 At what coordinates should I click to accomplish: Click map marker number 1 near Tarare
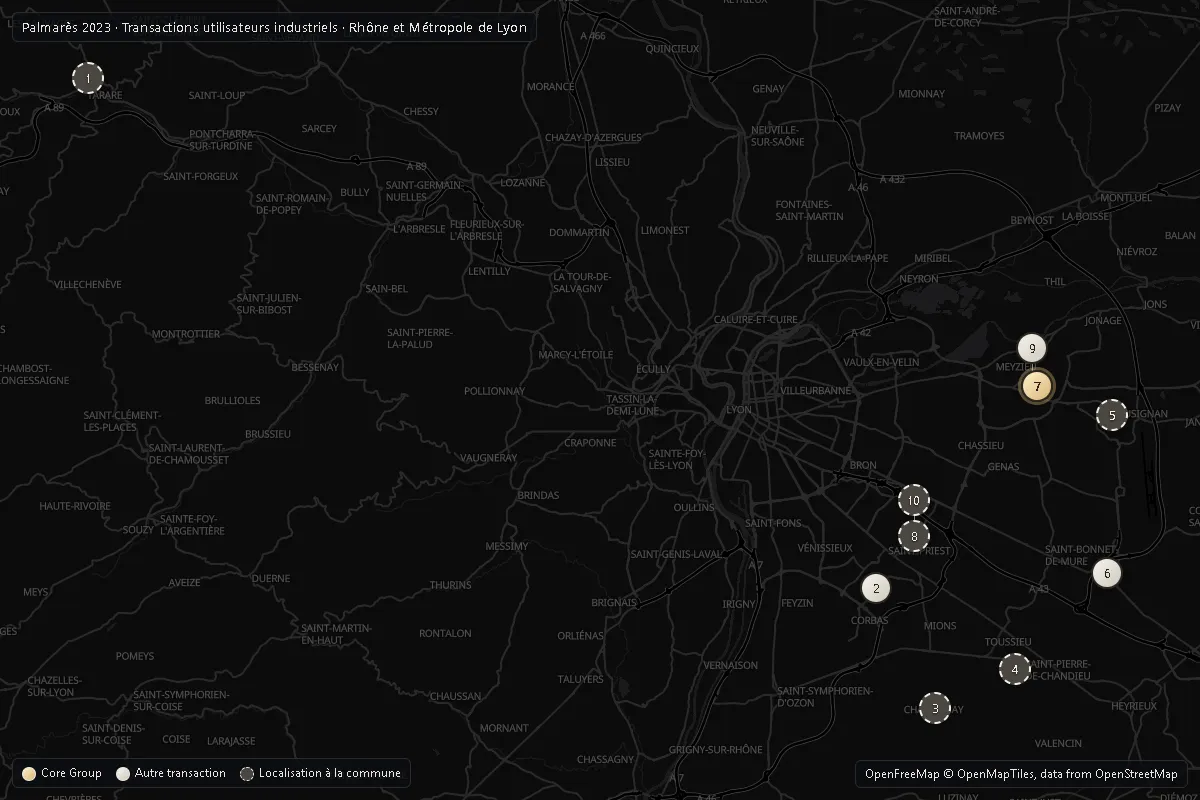(x=88, y=78)
